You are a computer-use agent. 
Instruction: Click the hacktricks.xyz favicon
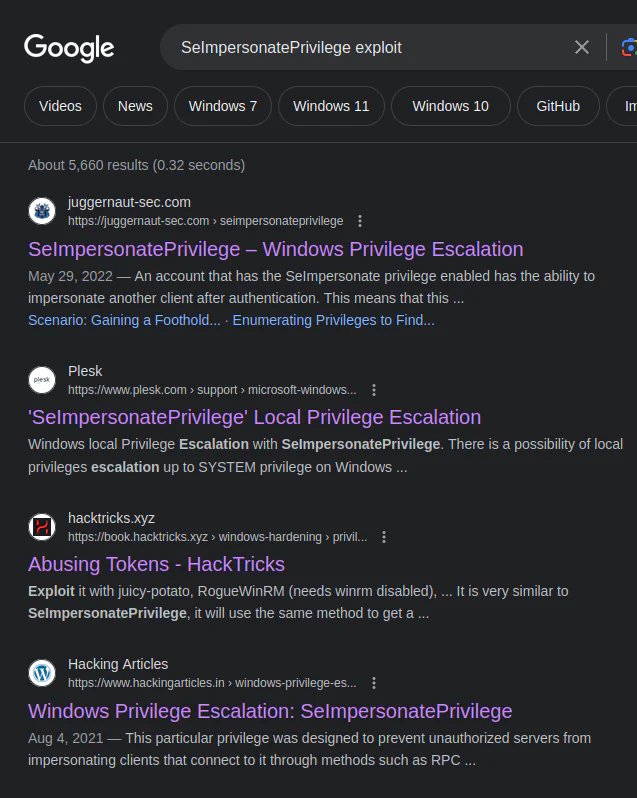pyautogui.click(x=42, y=526)
